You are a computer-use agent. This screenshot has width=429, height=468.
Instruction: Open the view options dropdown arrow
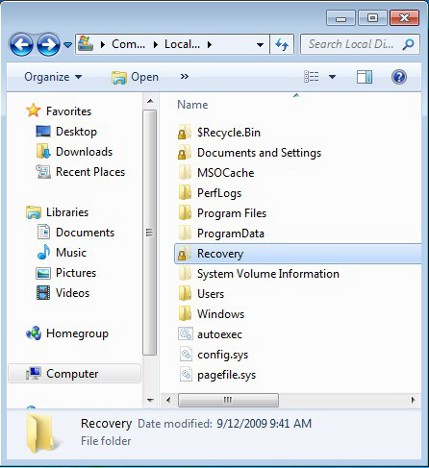pyautogui.click(x=332, y=77)
